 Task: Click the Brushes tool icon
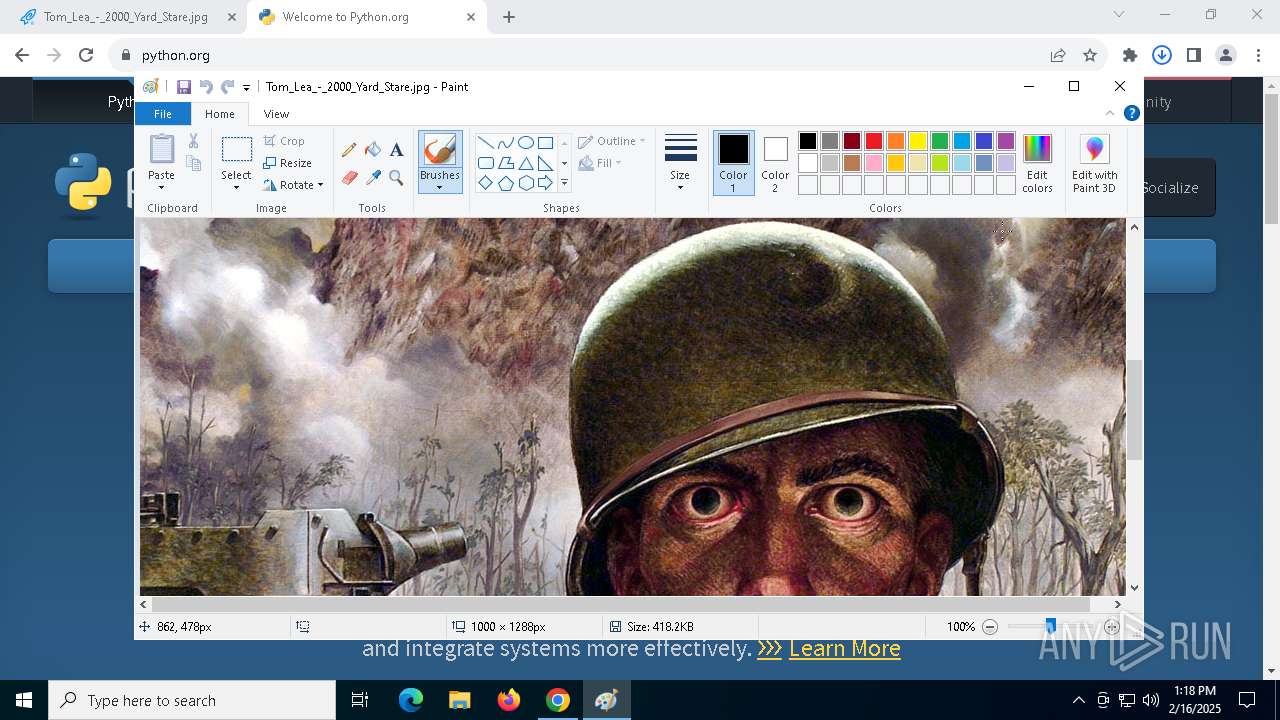coord(440,150)
